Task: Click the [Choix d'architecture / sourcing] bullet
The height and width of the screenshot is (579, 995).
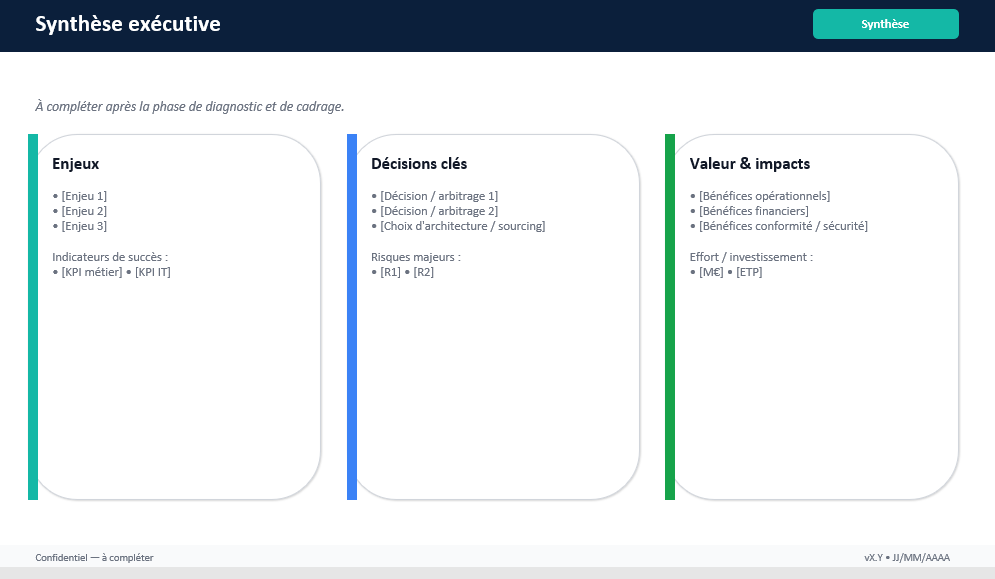Action: click(x=459, y=226)
